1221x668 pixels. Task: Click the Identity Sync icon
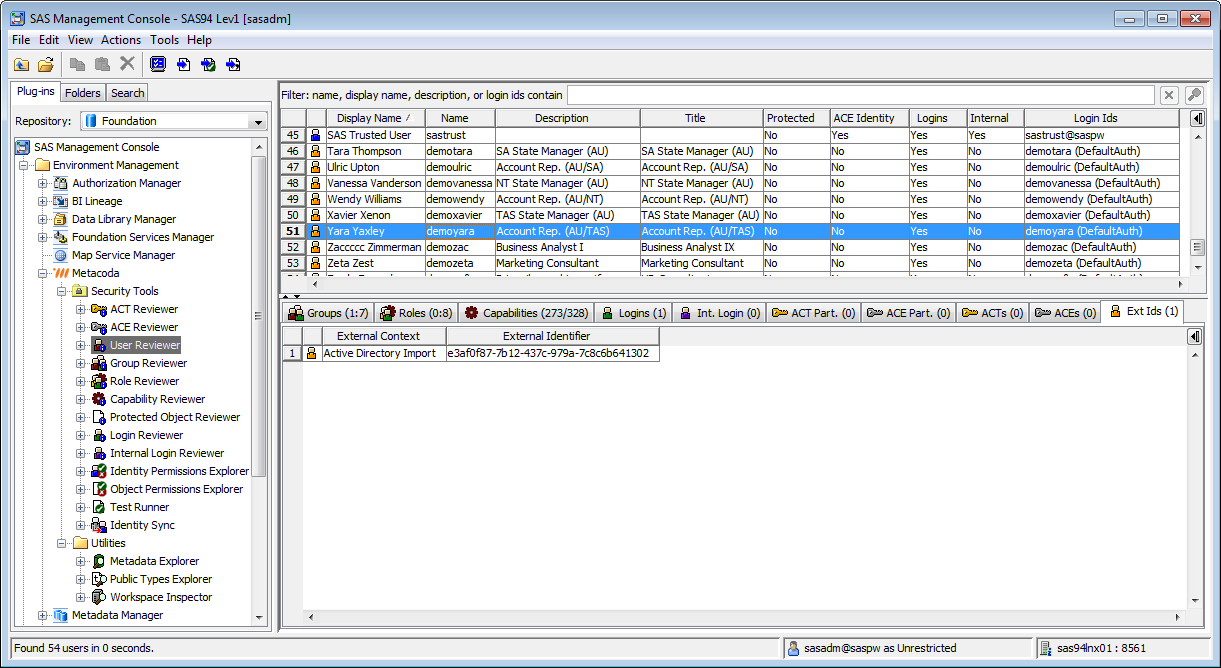point(99,525)
